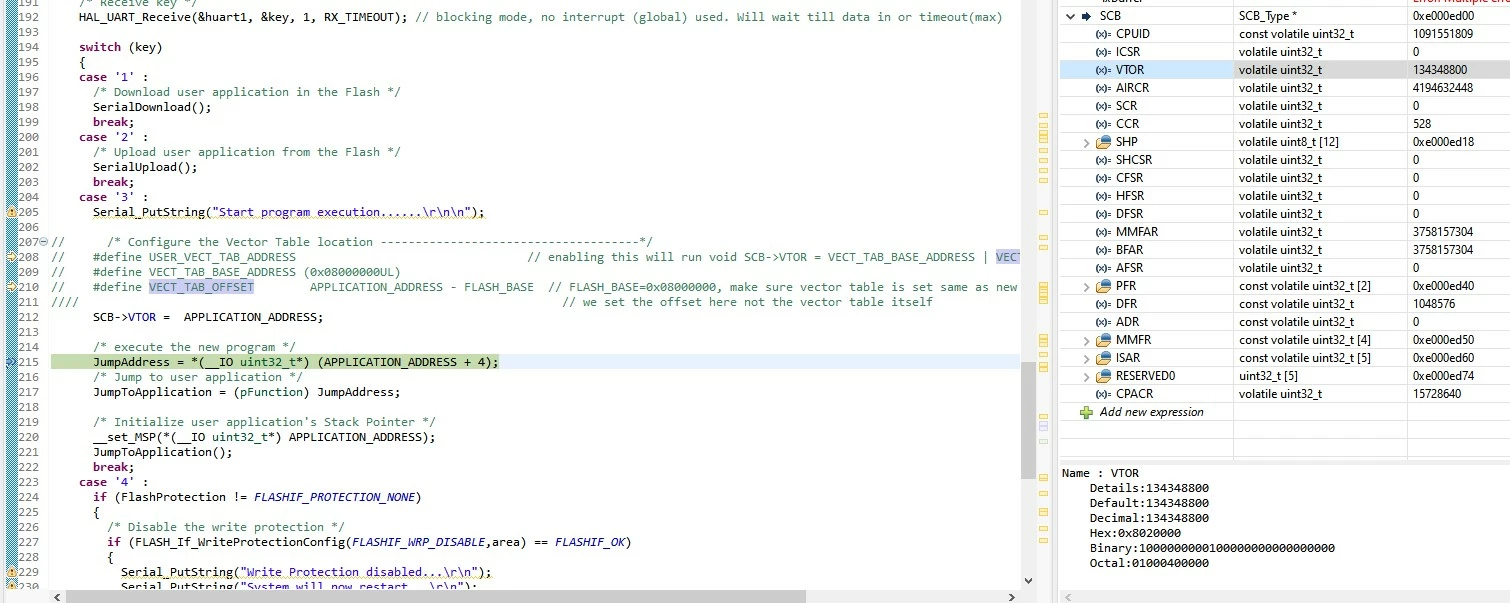Click the variable icon beside AIRCR
This screenshot has height=603, width=1510.
click(1103, 88)
